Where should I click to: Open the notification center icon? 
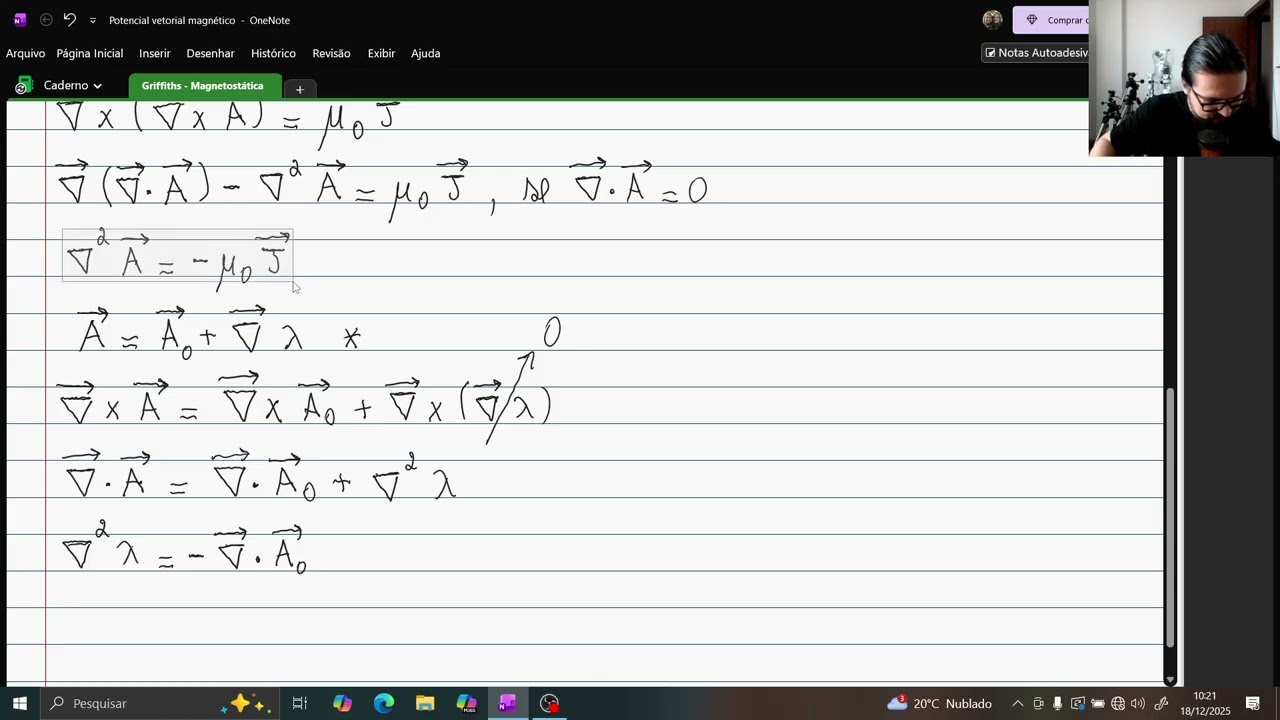coord(1252,703)
